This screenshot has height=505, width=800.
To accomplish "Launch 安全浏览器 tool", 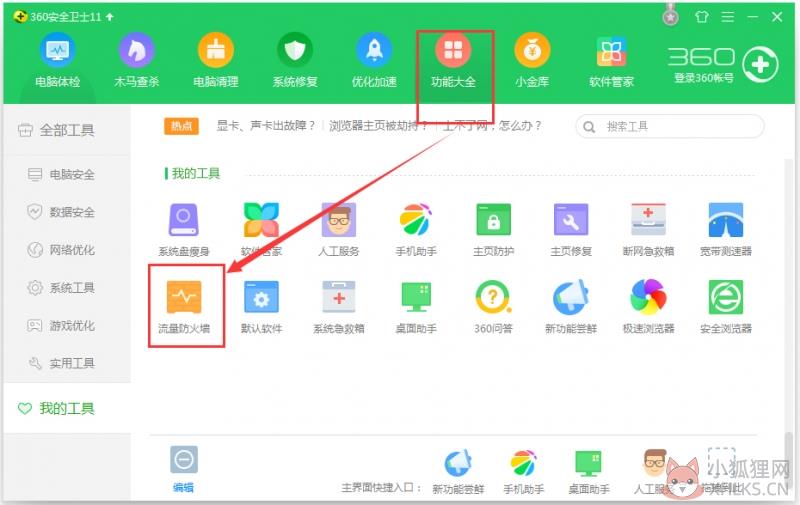I will (726, 307).
